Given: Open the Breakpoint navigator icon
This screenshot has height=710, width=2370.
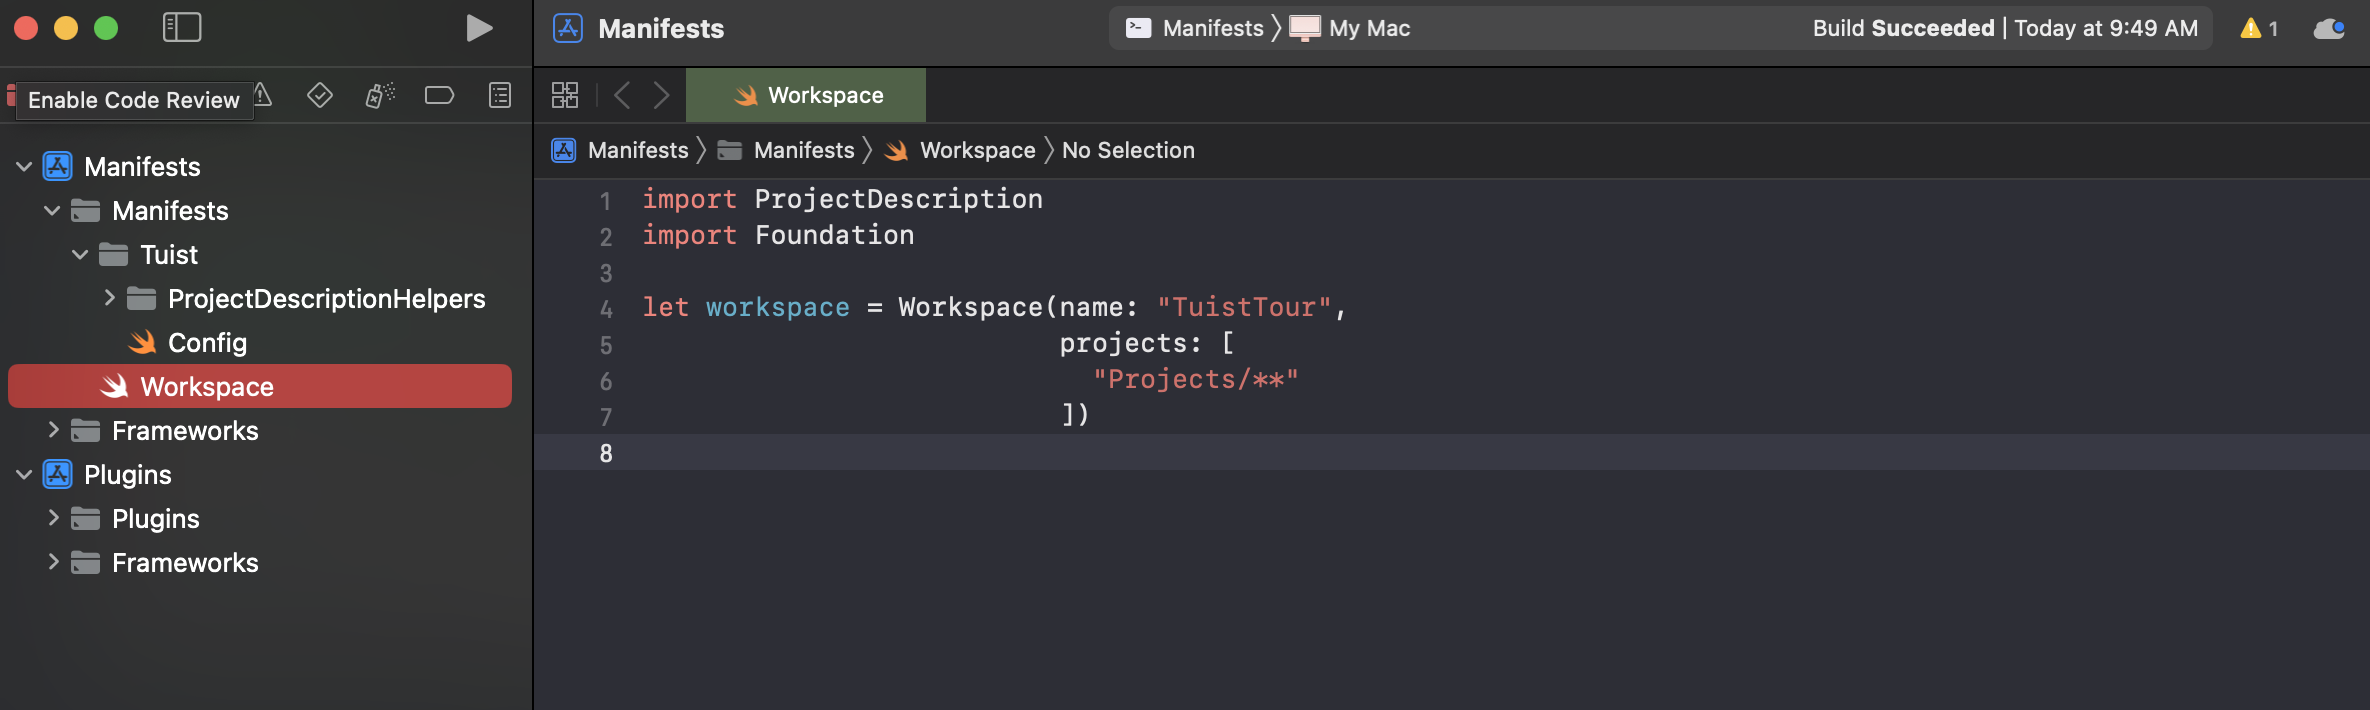Looking at the screenshot, I should pyautogui.click(x=439, y=95).
